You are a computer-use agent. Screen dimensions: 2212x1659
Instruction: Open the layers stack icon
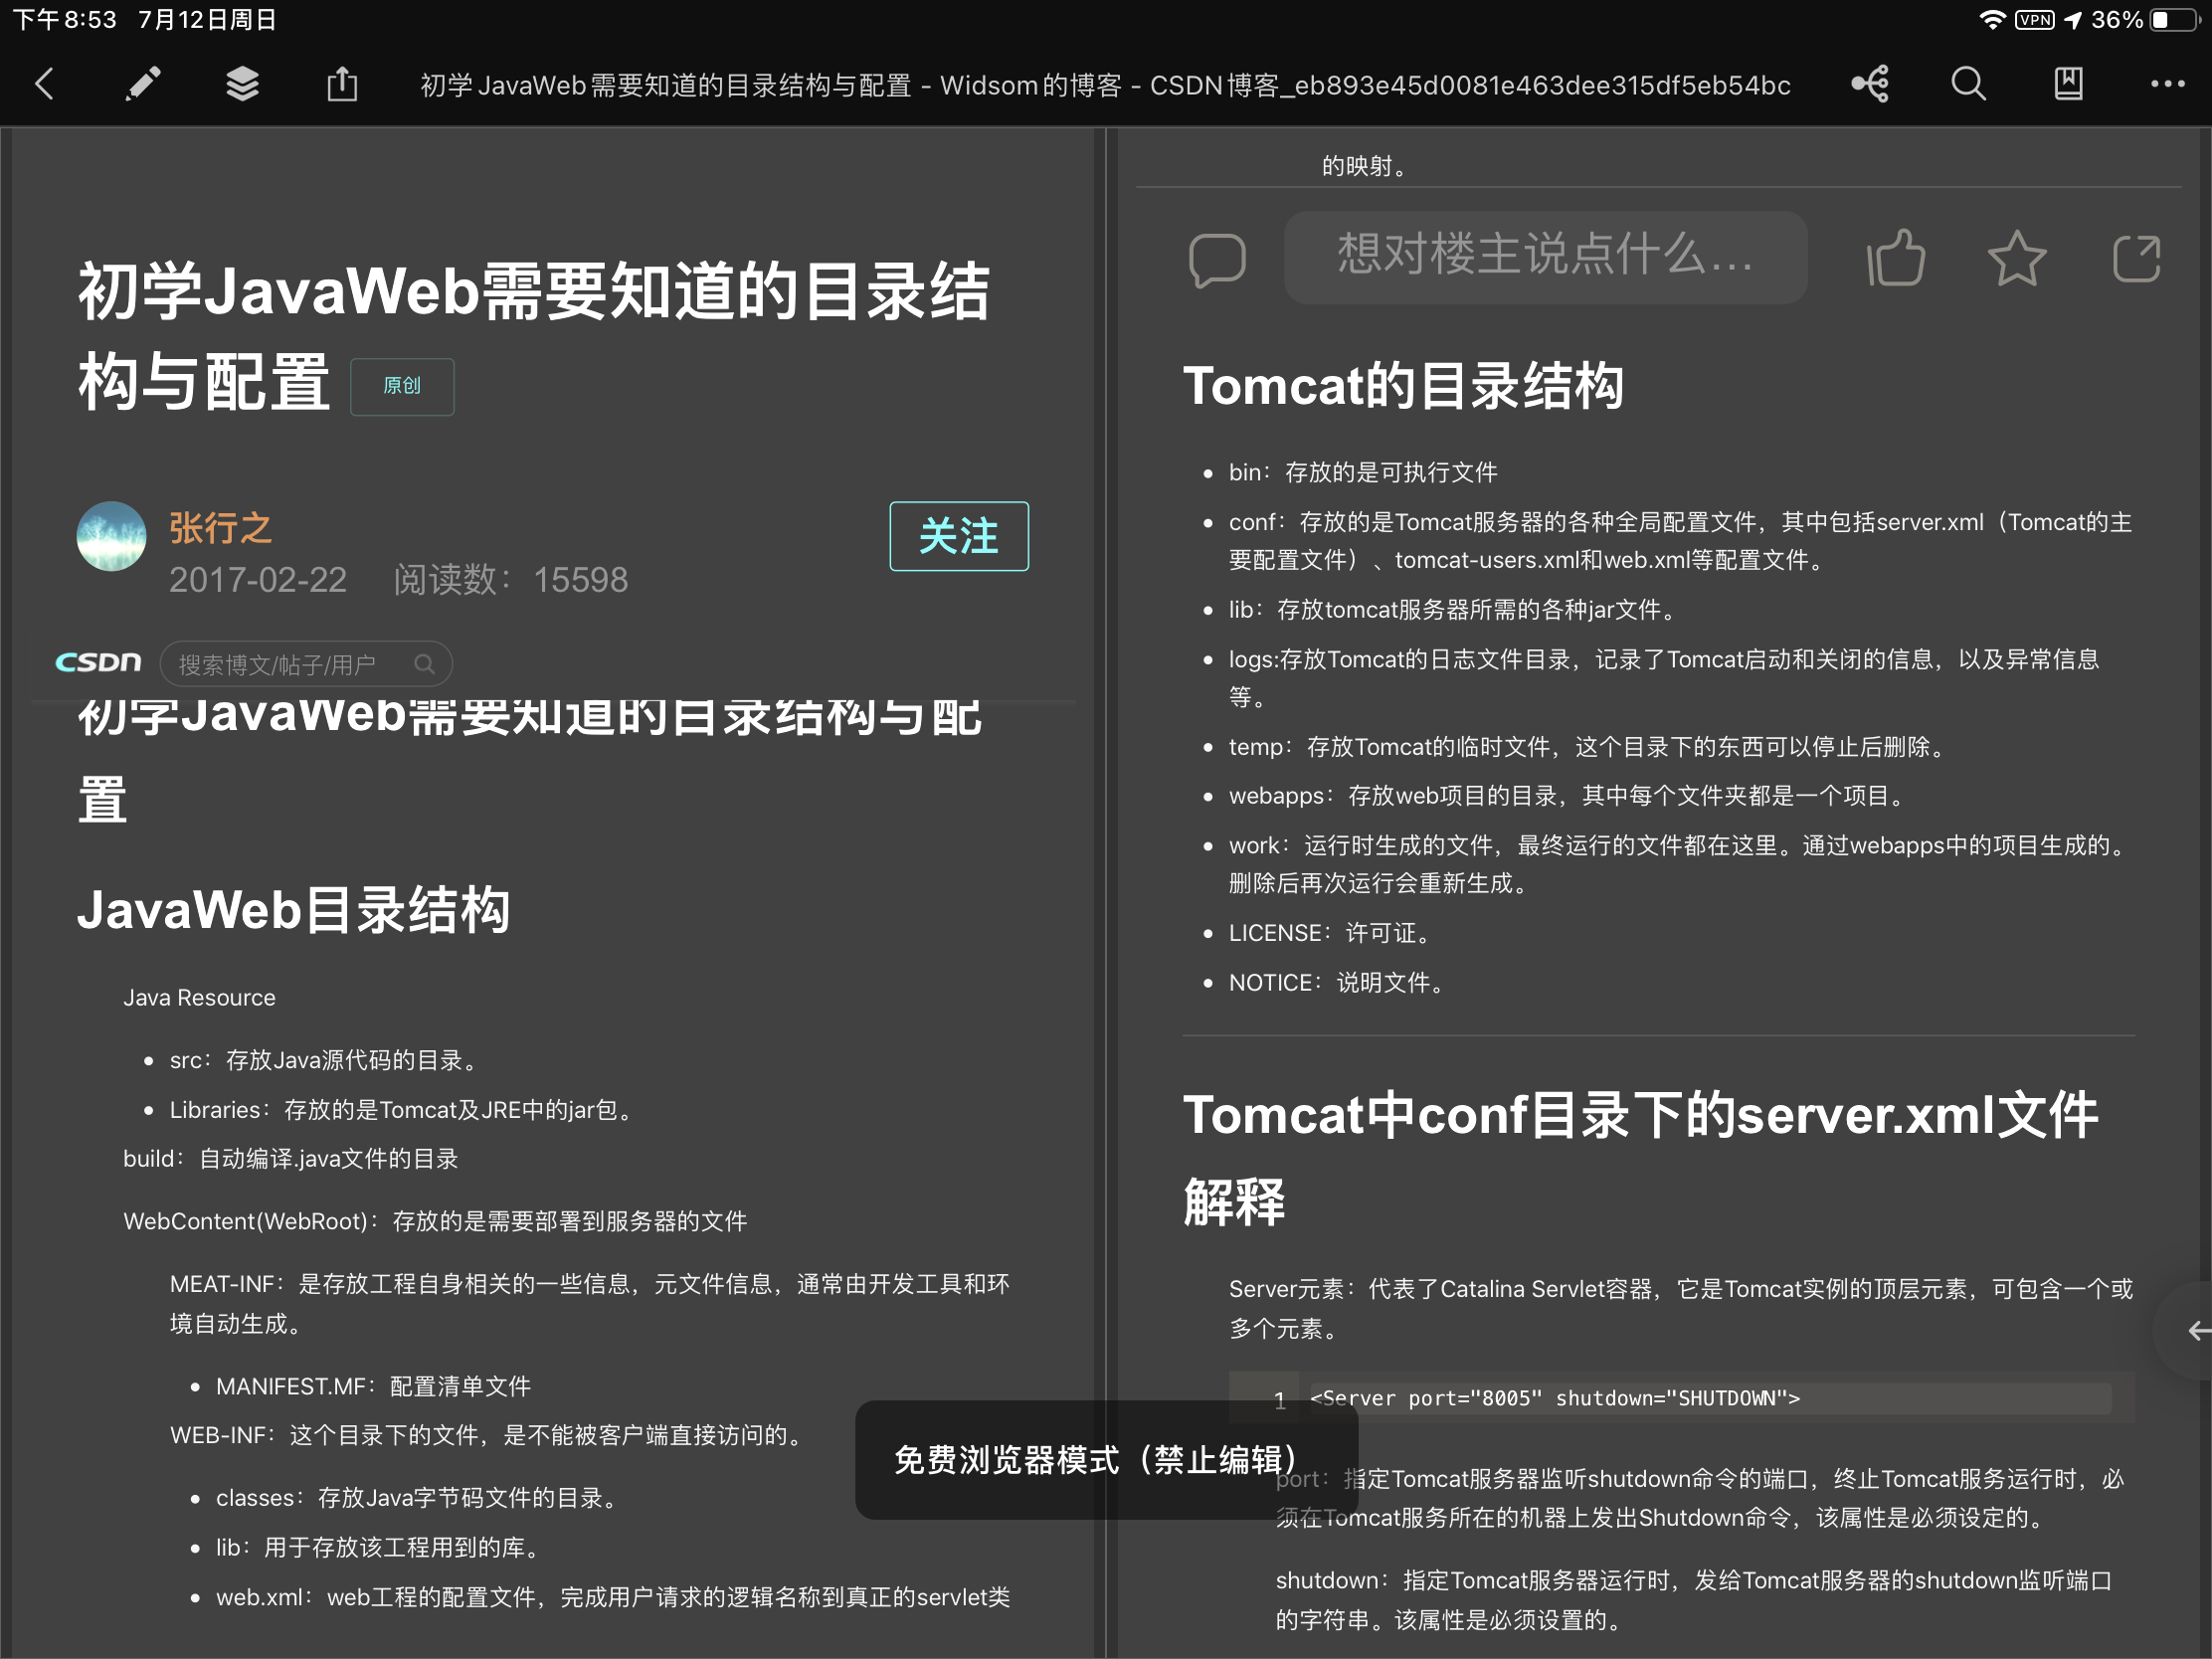[x=242, y=84]
